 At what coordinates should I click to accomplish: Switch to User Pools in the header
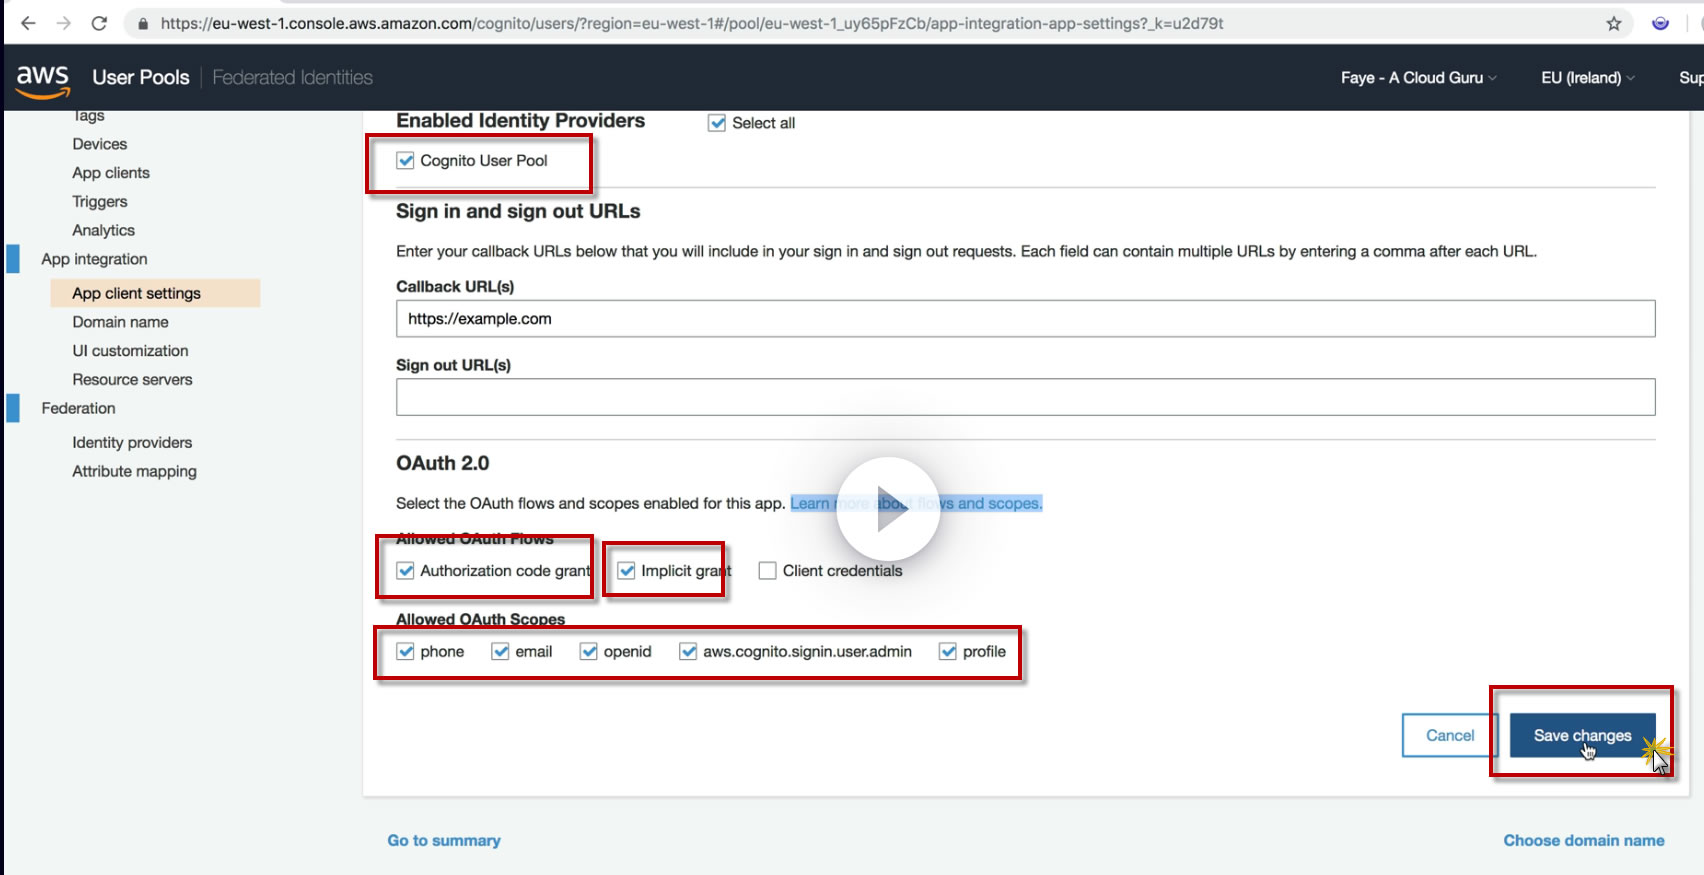point(141,78)
